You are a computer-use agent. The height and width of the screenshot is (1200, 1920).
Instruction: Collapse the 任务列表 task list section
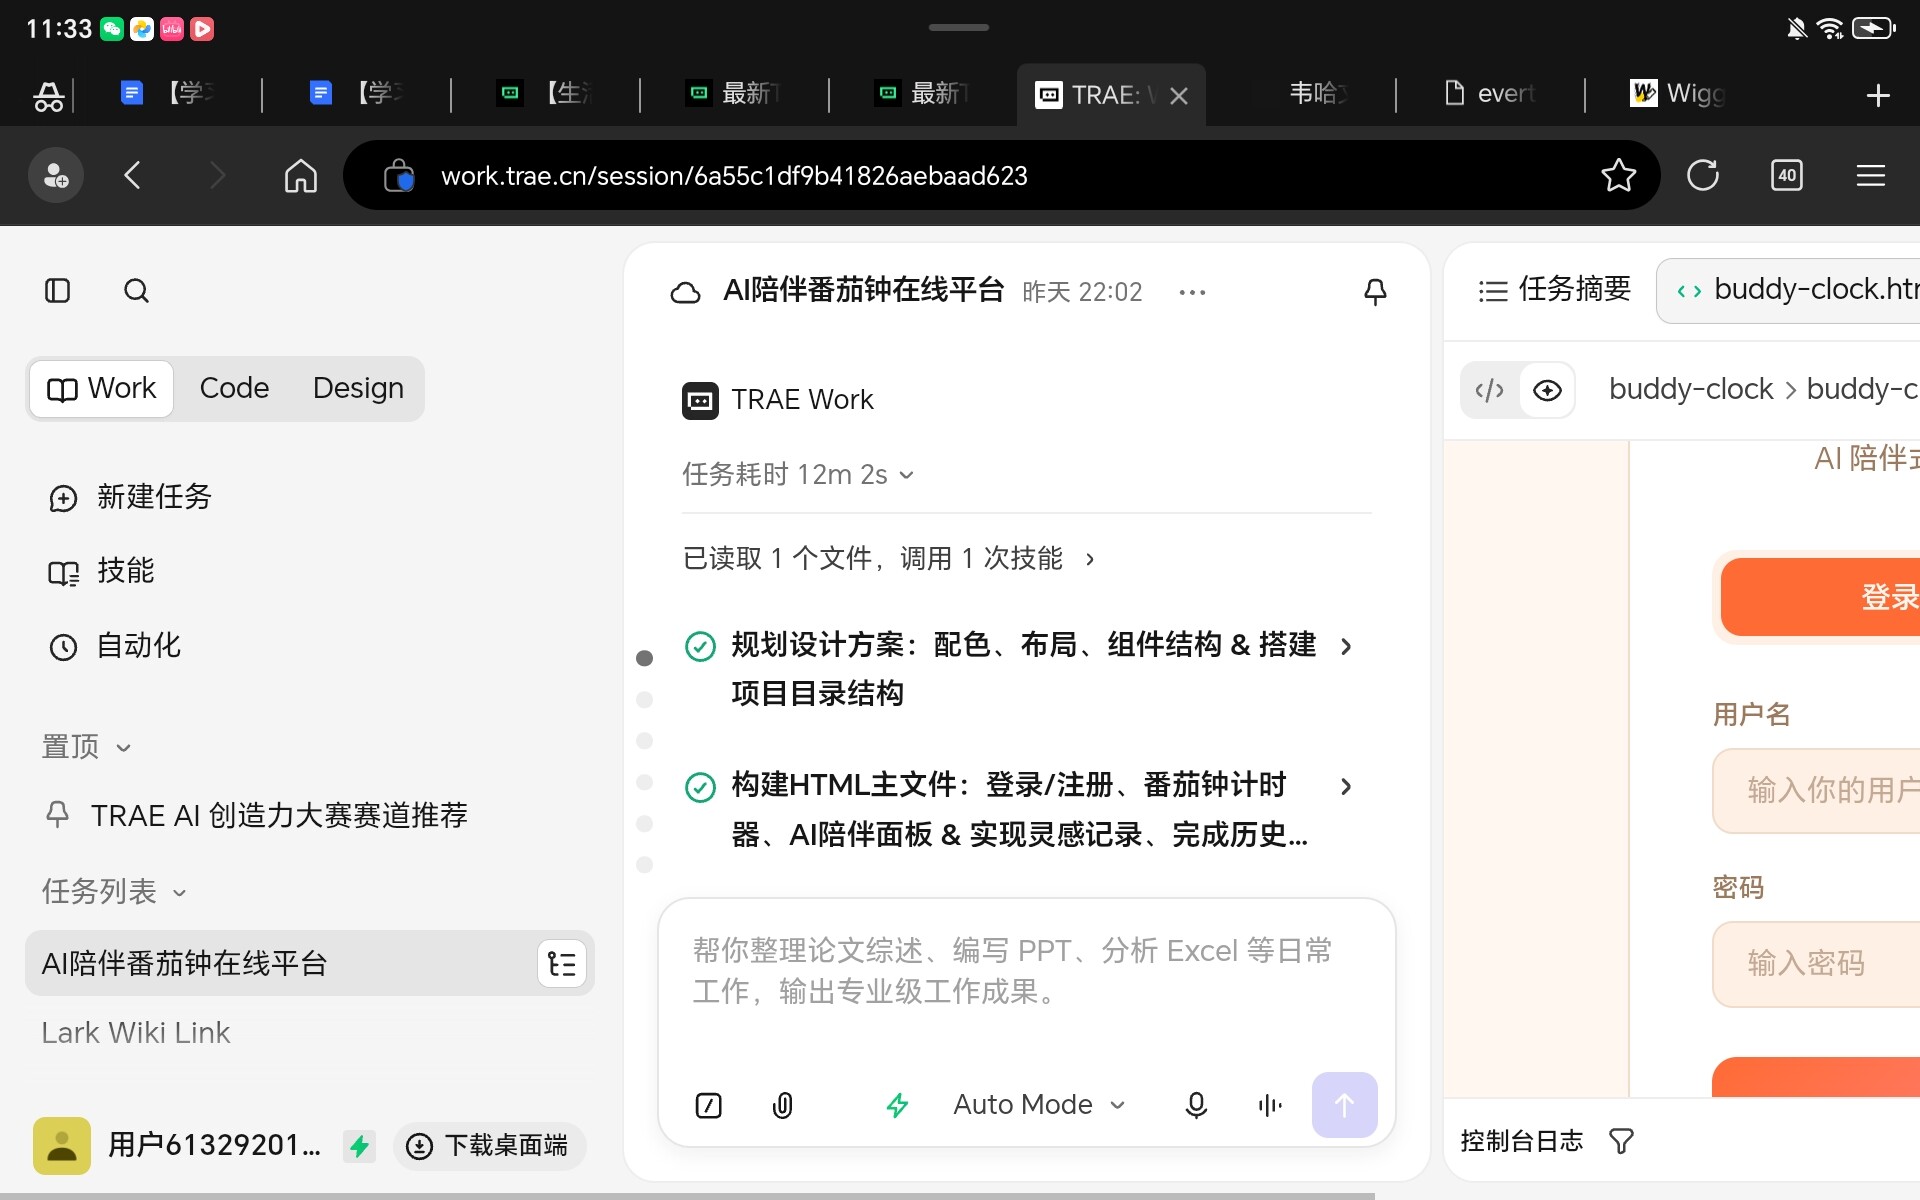tap(114, 891)
